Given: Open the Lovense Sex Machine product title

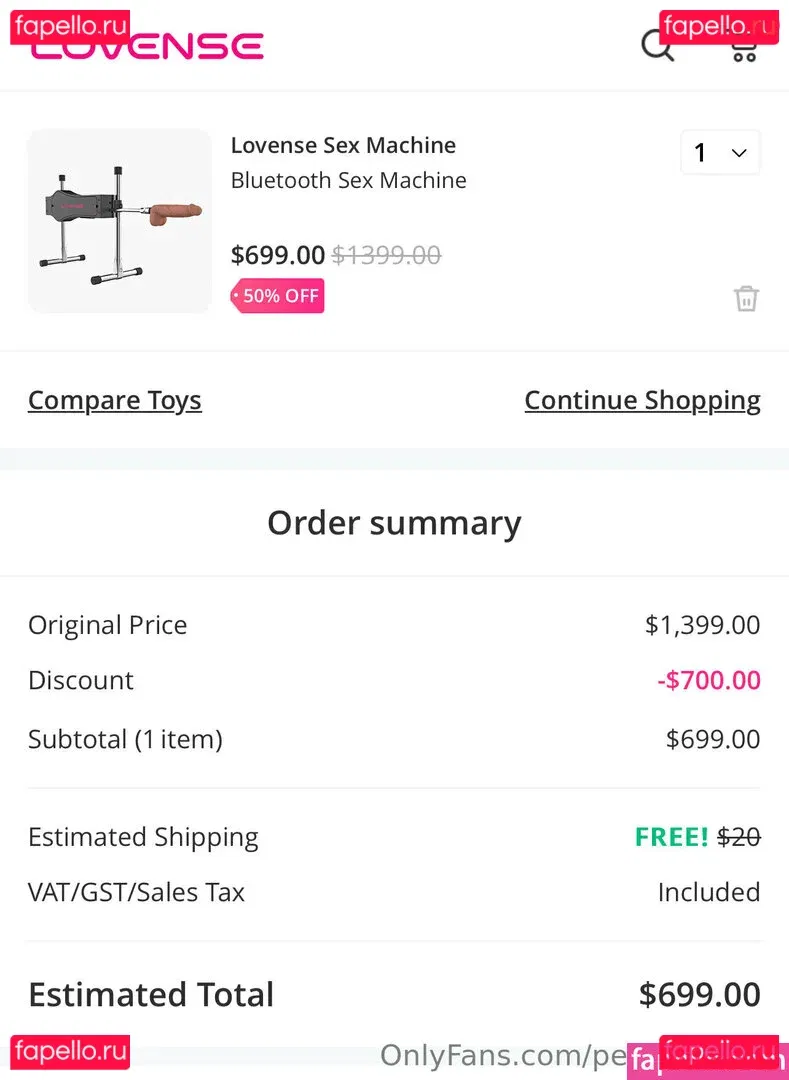Looking at the screenshot, I should click(x=343, y=145).
